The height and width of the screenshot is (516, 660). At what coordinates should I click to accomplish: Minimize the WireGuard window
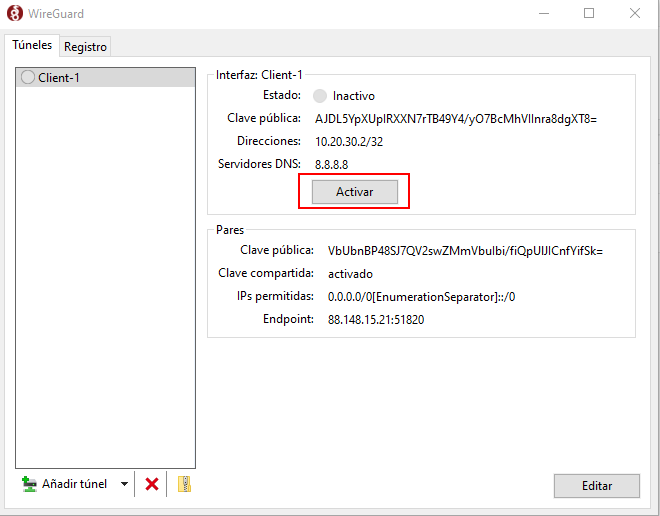pos(543,13)
